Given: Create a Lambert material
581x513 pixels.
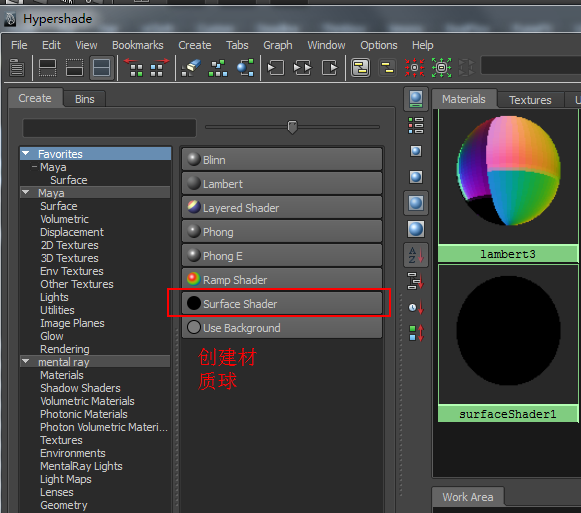Looking at the screenshot, I should 282,183.
